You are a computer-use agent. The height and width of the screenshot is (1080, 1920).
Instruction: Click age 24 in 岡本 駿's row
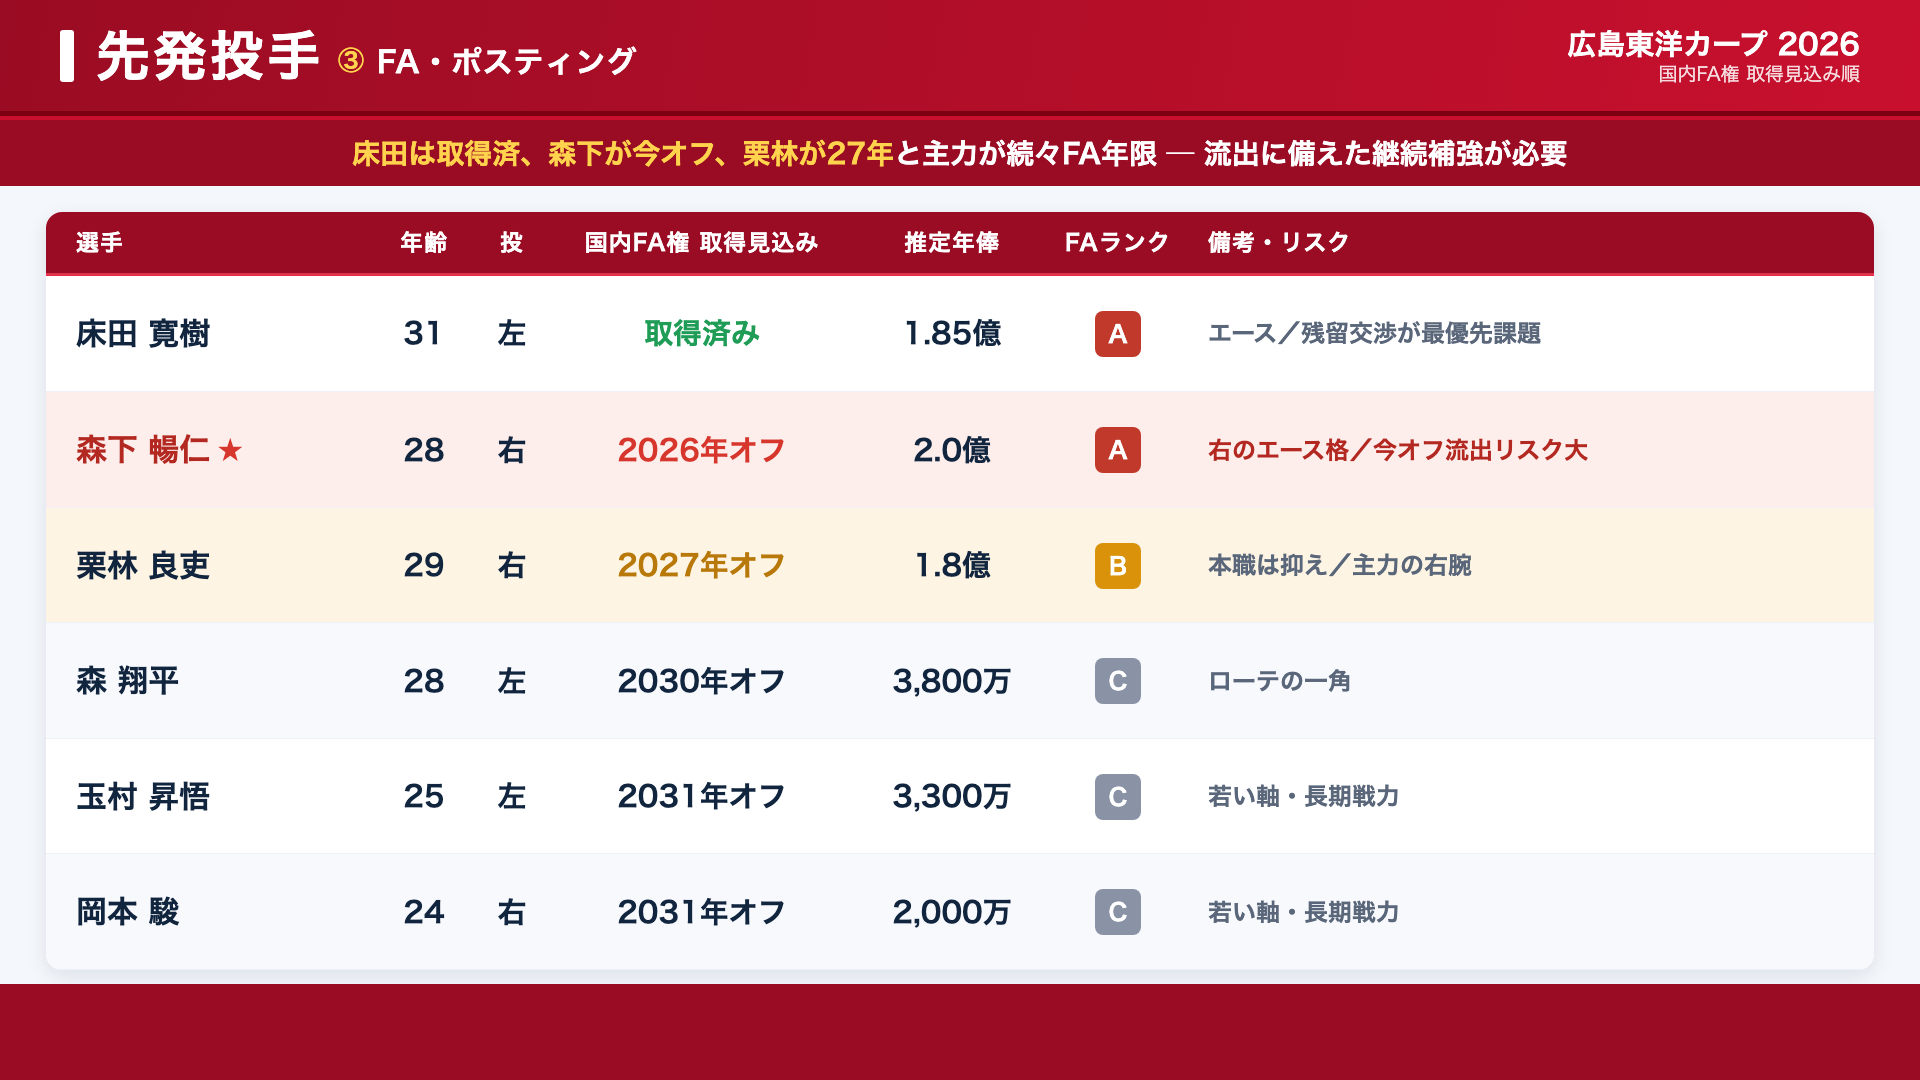coord(424,912)
